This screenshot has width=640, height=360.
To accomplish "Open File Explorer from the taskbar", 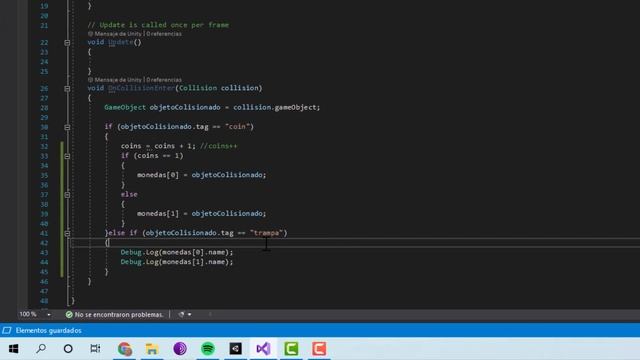I will [152, 349].
